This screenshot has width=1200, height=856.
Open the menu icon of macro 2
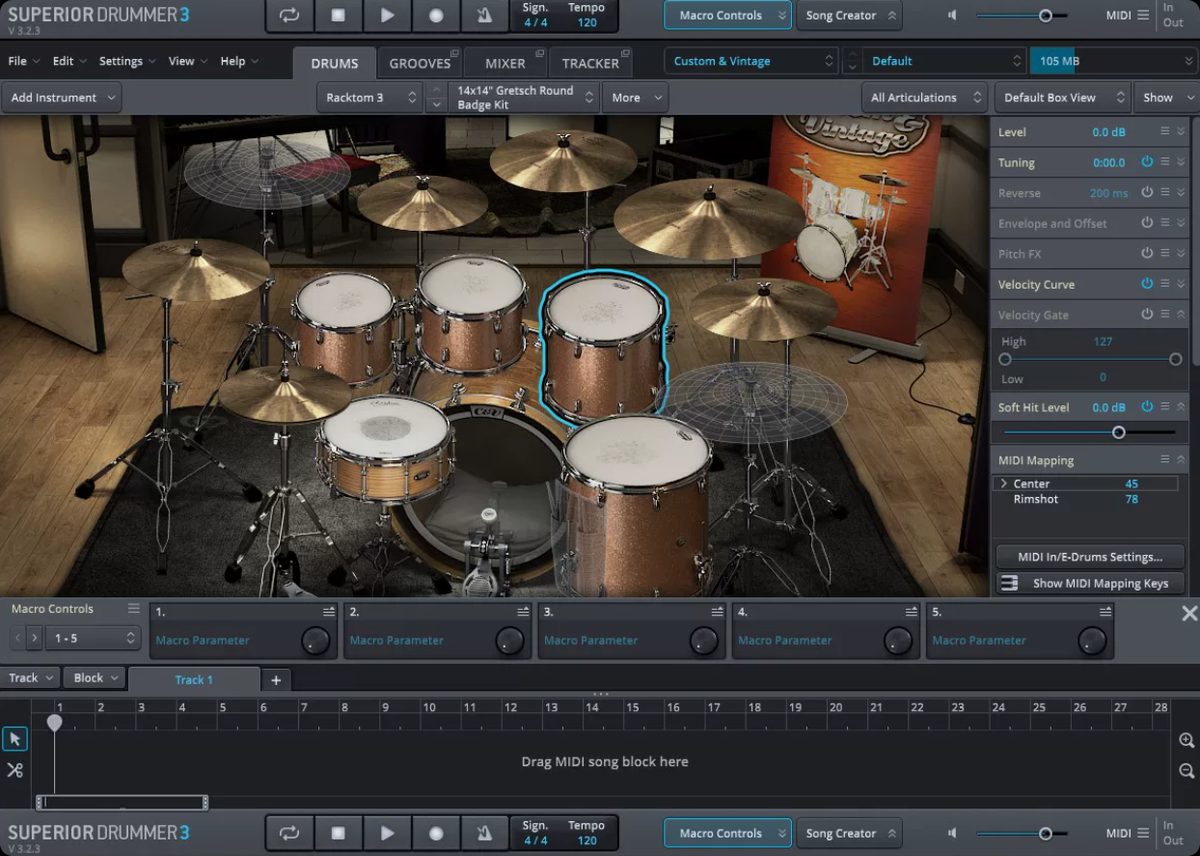pyautogui.click(x=522, y=612)
